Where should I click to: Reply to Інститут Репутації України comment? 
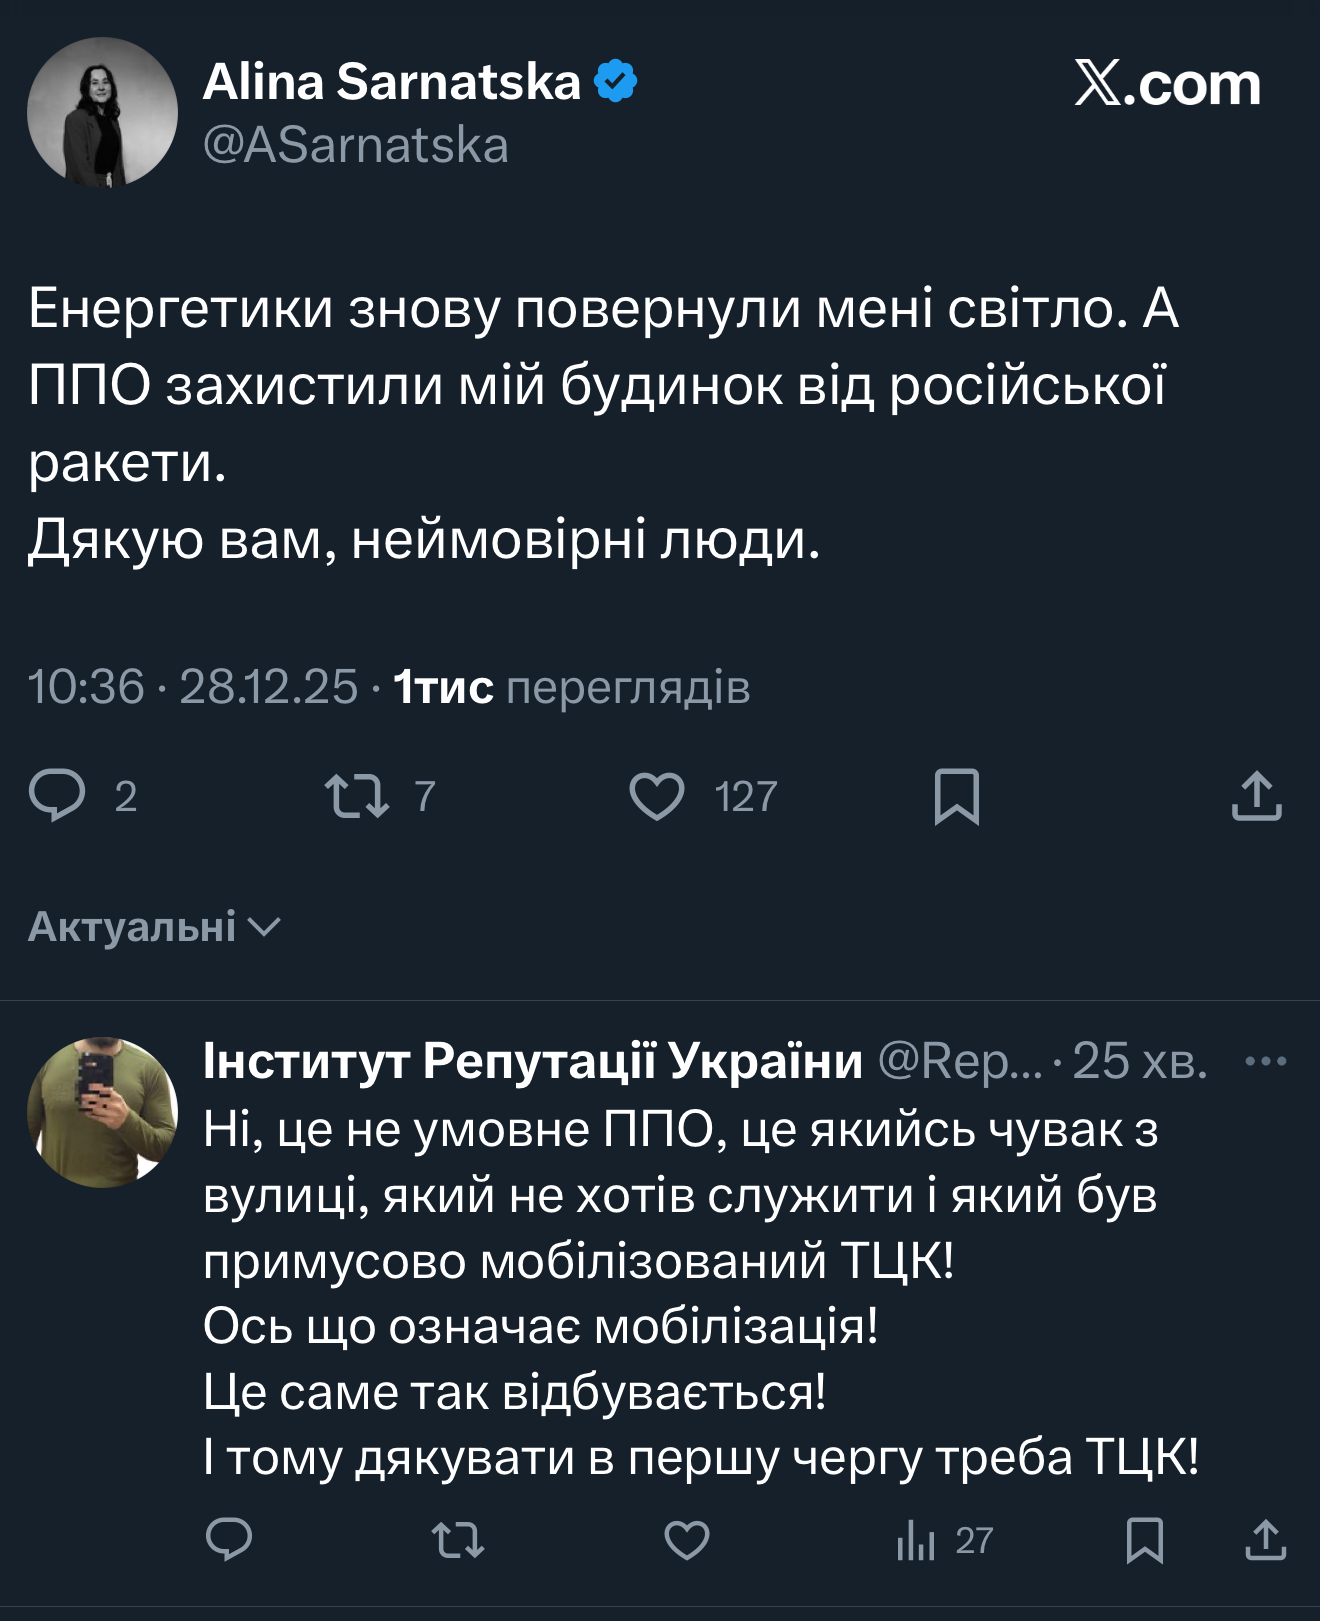[229, 1540]
